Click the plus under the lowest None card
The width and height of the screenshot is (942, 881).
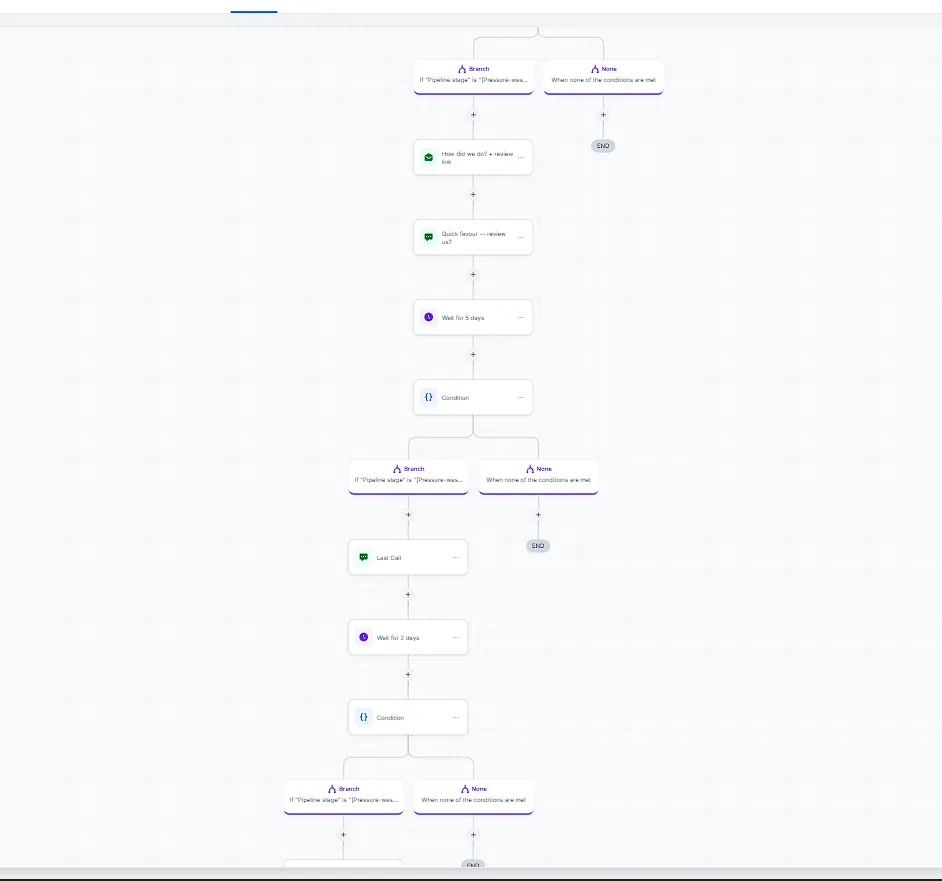click(473, 835)
